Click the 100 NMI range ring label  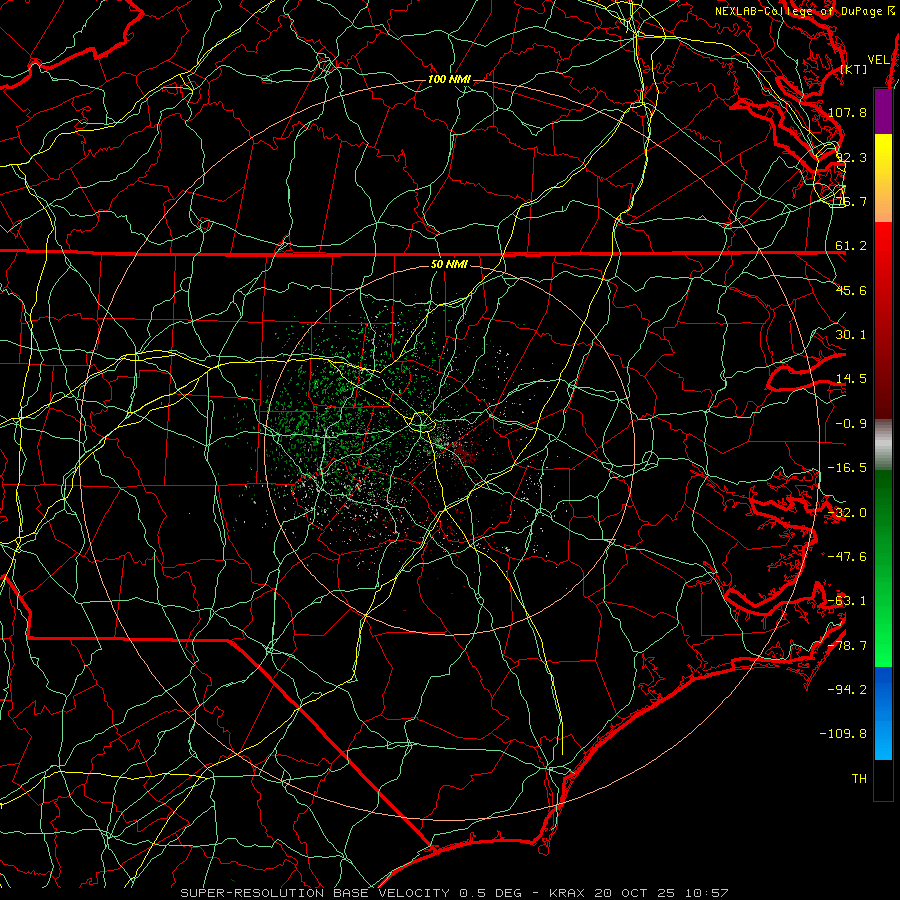(x=449, y=79)
